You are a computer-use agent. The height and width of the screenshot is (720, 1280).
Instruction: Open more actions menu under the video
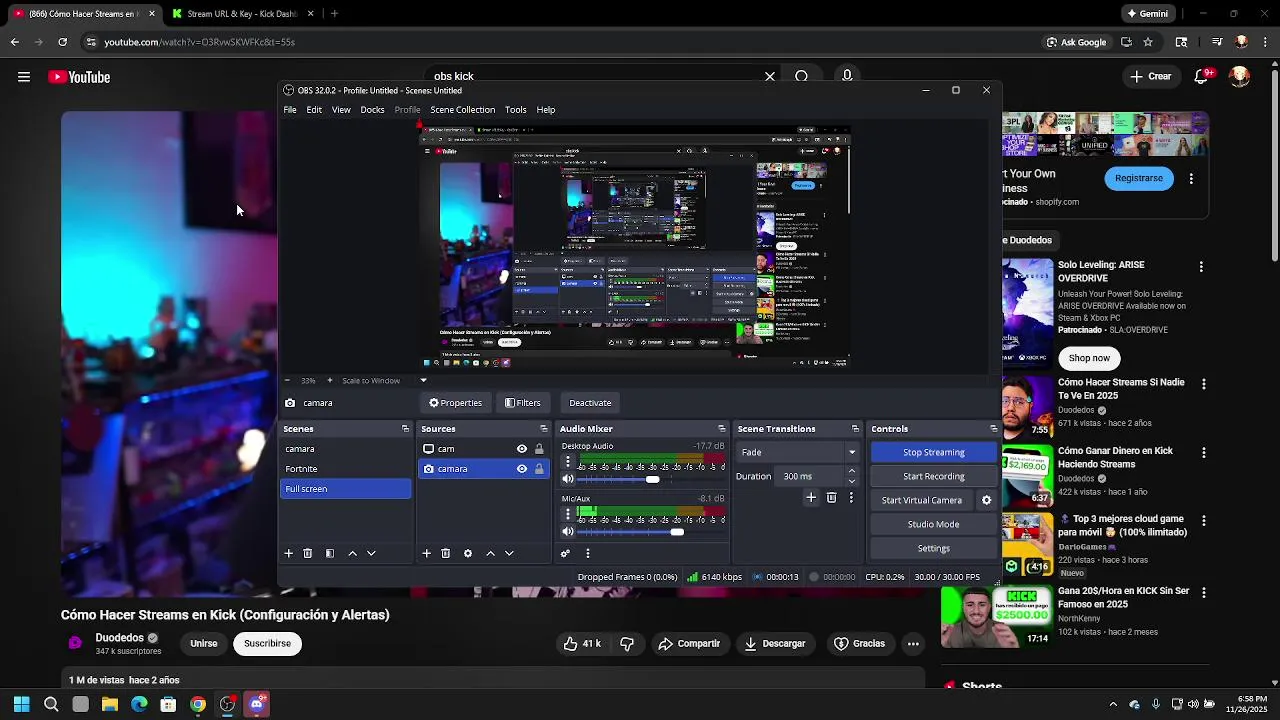tap(913, 644)
